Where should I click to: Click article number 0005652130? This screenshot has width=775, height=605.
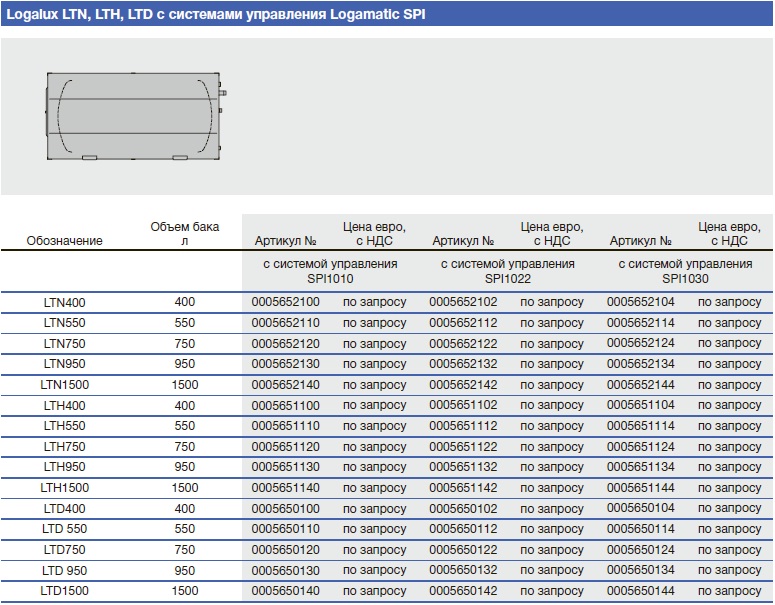286,364
